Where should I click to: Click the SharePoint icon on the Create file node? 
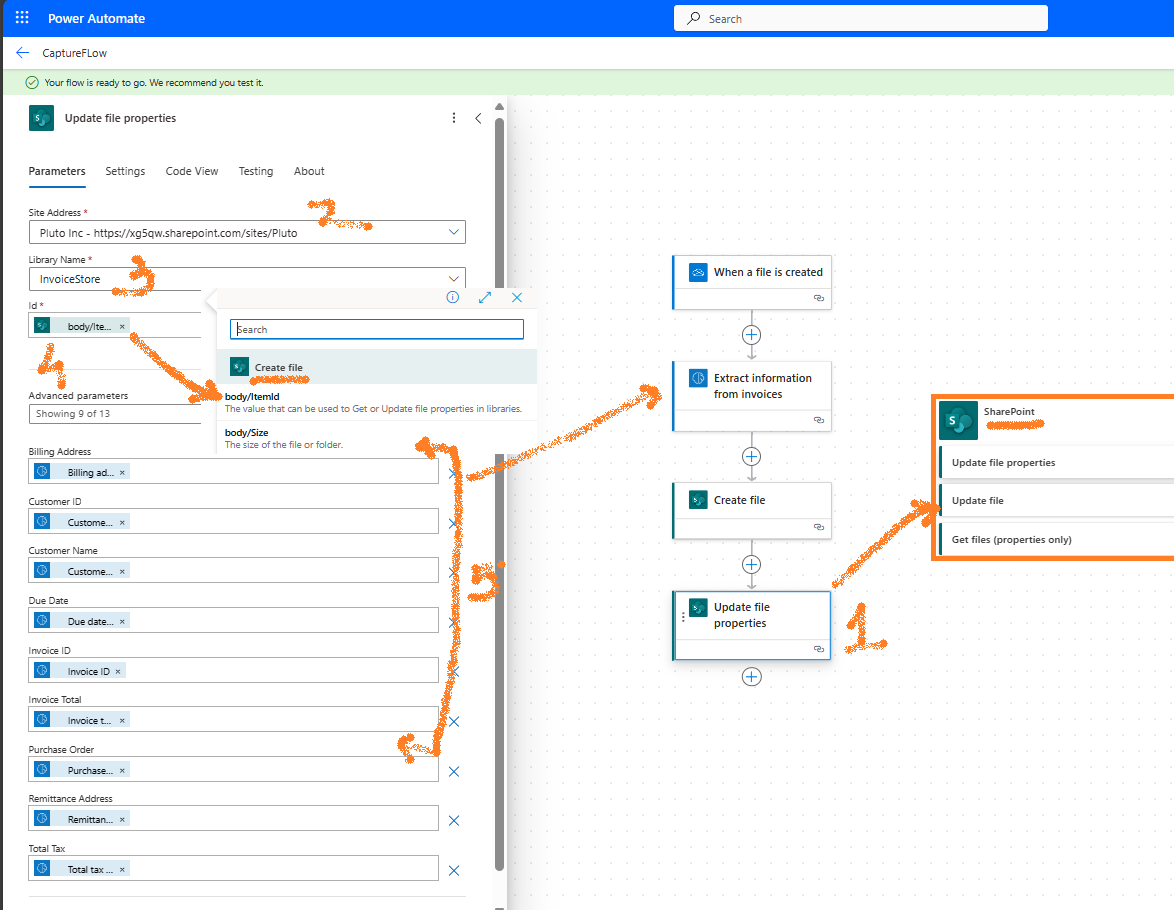pyautogui.click(x=698, y=500)
